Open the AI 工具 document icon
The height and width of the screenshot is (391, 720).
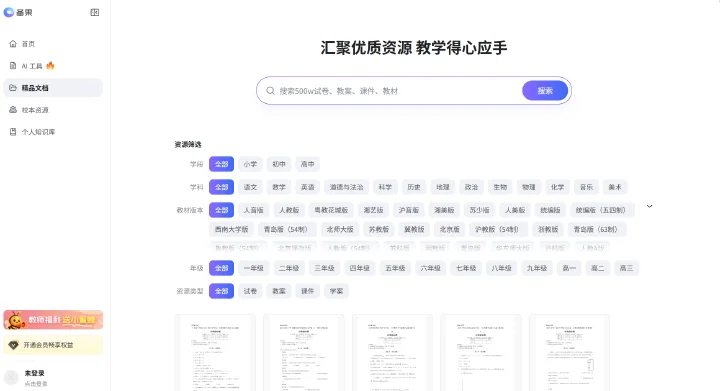click(x=13, y=66)
